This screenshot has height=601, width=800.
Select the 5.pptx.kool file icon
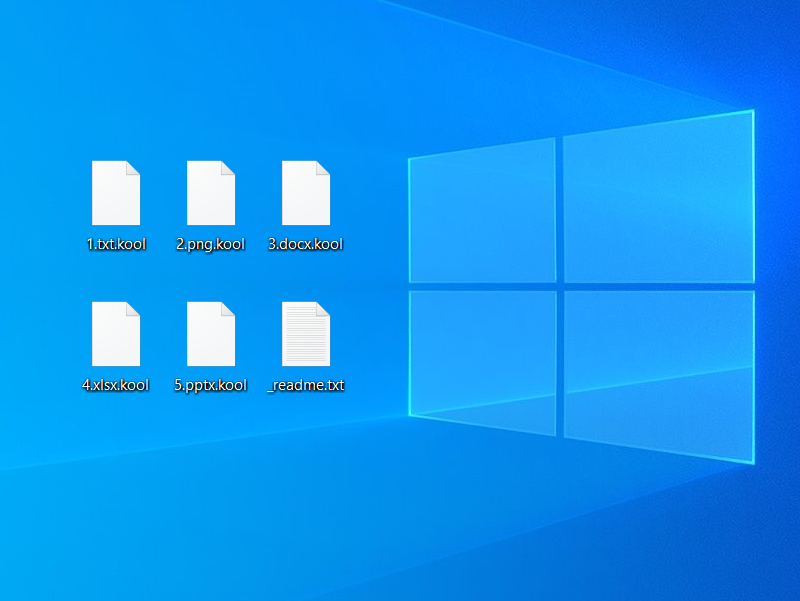tap(211, 334)
